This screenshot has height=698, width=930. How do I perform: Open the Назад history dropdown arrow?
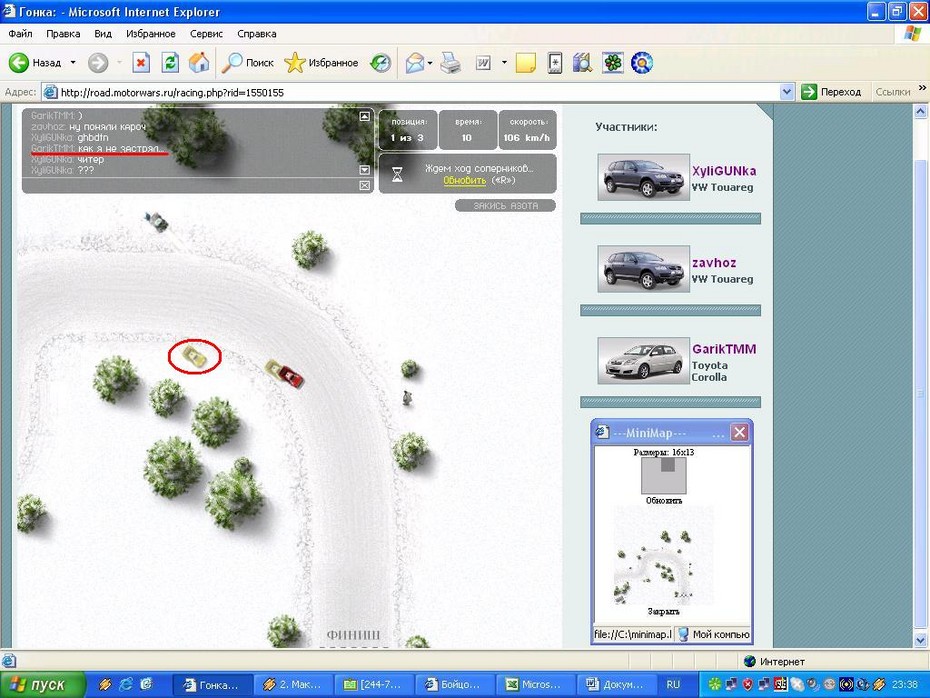pyautogui.click(x=73, y=62)
